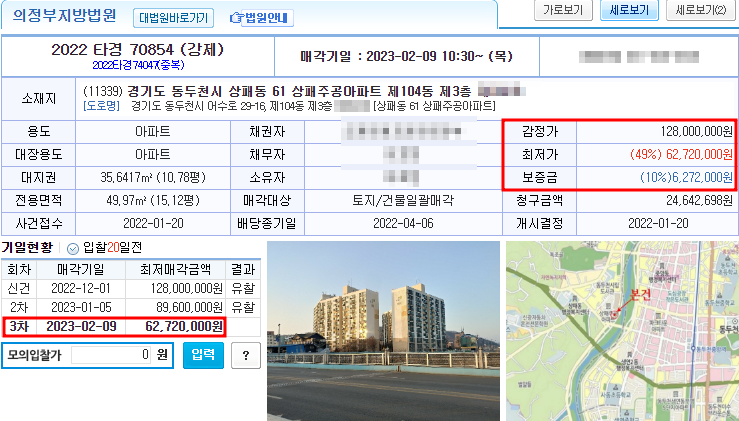
Task: Select the 개시결정 date 2022-01-20
Action: tap(658, 223)
